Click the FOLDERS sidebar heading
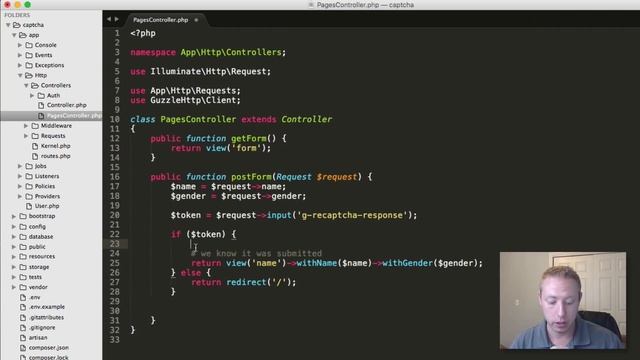This screenshot has height=360, width=640. [x=17, y=15]
